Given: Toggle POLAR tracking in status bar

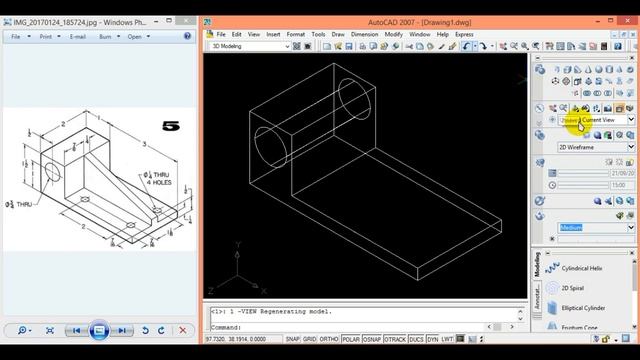Looking at the screenshot, I should [x=351, y=339].
